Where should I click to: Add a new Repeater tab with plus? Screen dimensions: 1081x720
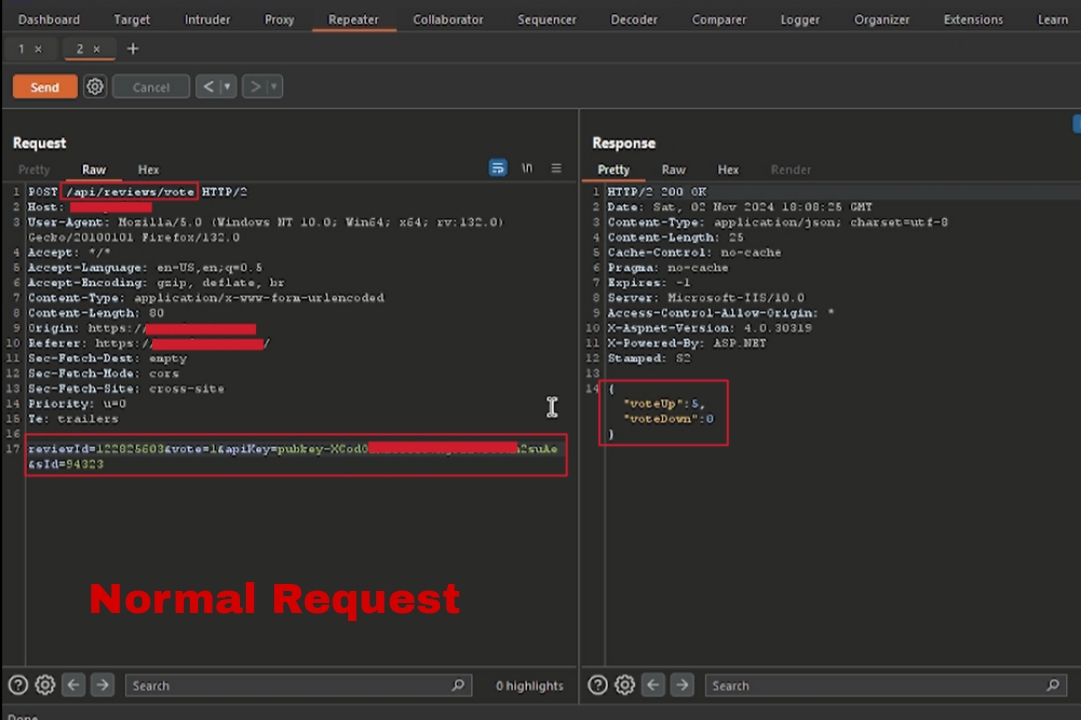click(132, 49)
